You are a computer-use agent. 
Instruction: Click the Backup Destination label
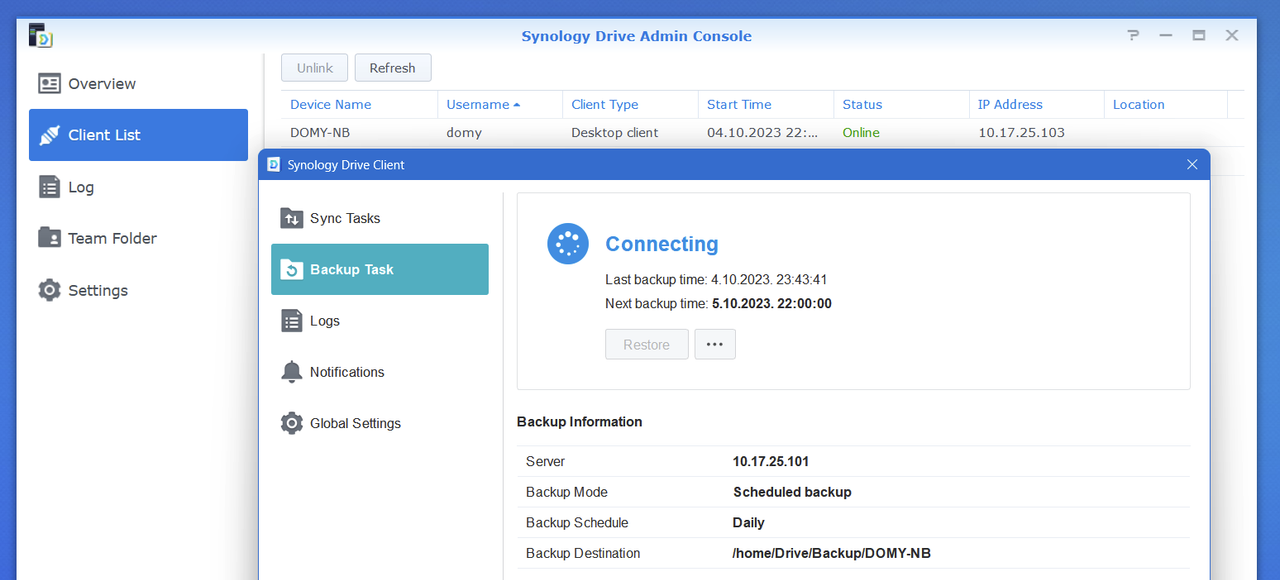pos(583,553)
